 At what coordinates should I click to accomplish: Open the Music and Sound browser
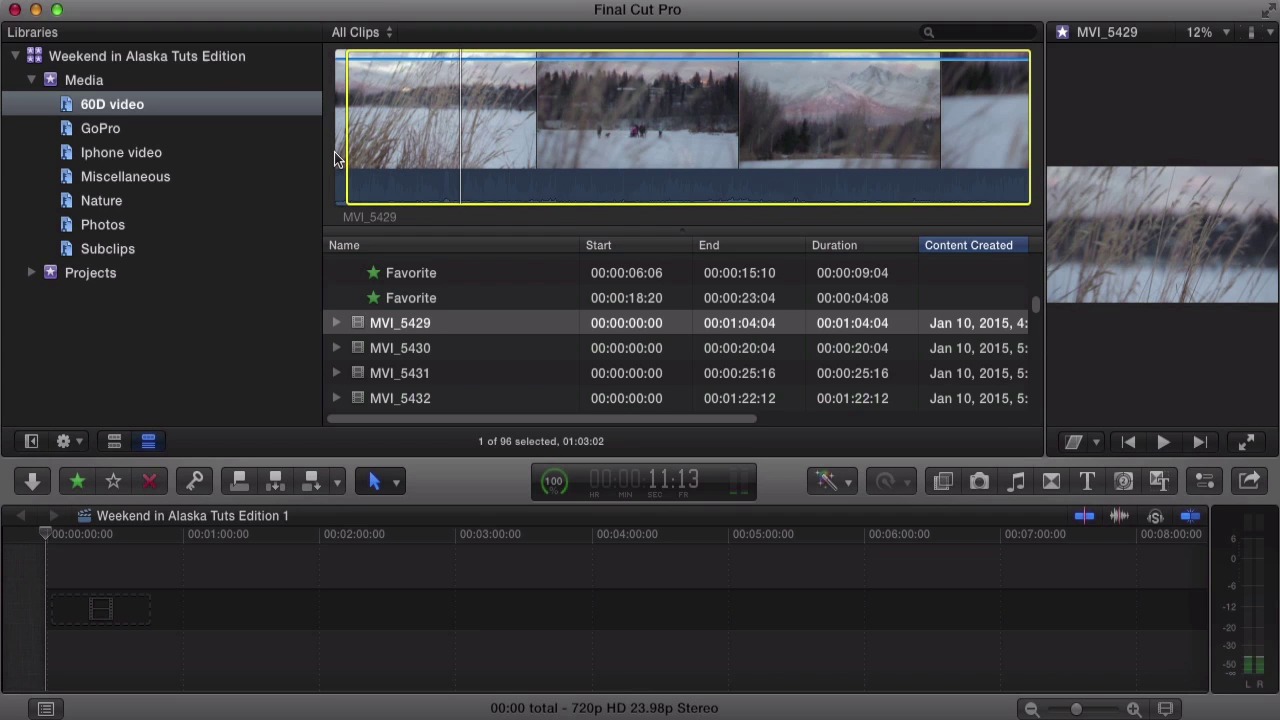1015,482
